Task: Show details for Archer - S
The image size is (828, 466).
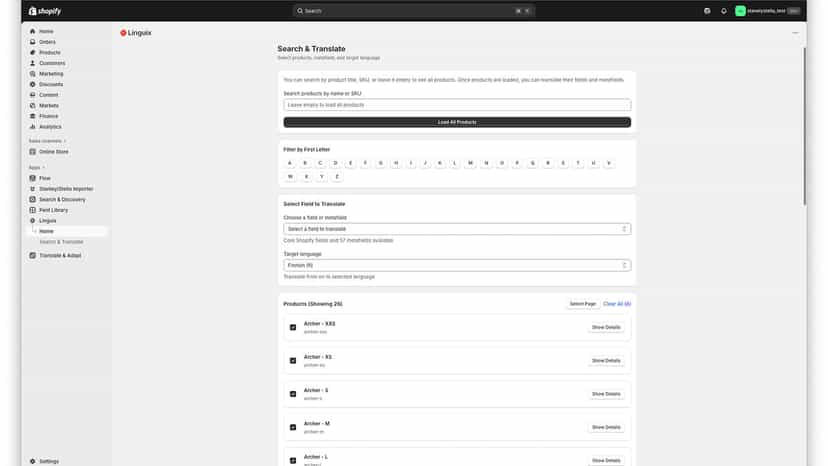Action: [x=606, y=394]
